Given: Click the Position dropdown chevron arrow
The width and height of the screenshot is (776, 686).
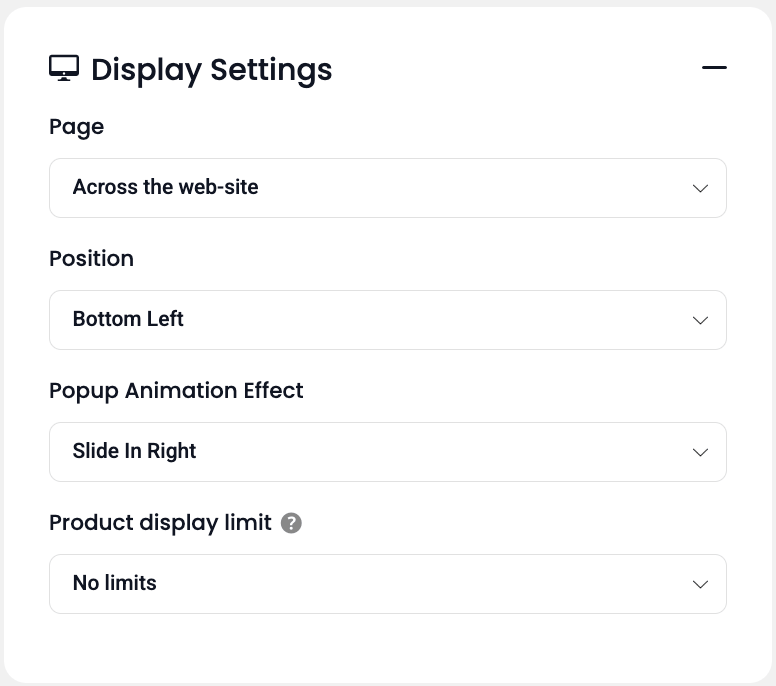Looking at the screenshot, I should 700,320.
